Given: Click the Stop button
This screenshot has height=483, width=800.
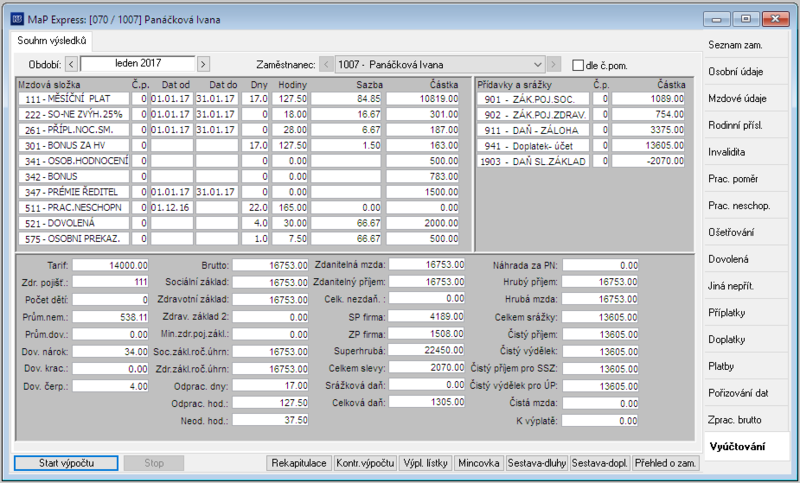Looking at the screenshot, I should point(154,463).
